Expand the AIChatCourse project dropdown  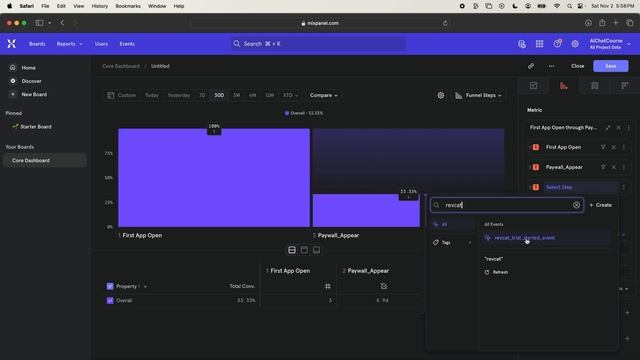click(610, 44)
